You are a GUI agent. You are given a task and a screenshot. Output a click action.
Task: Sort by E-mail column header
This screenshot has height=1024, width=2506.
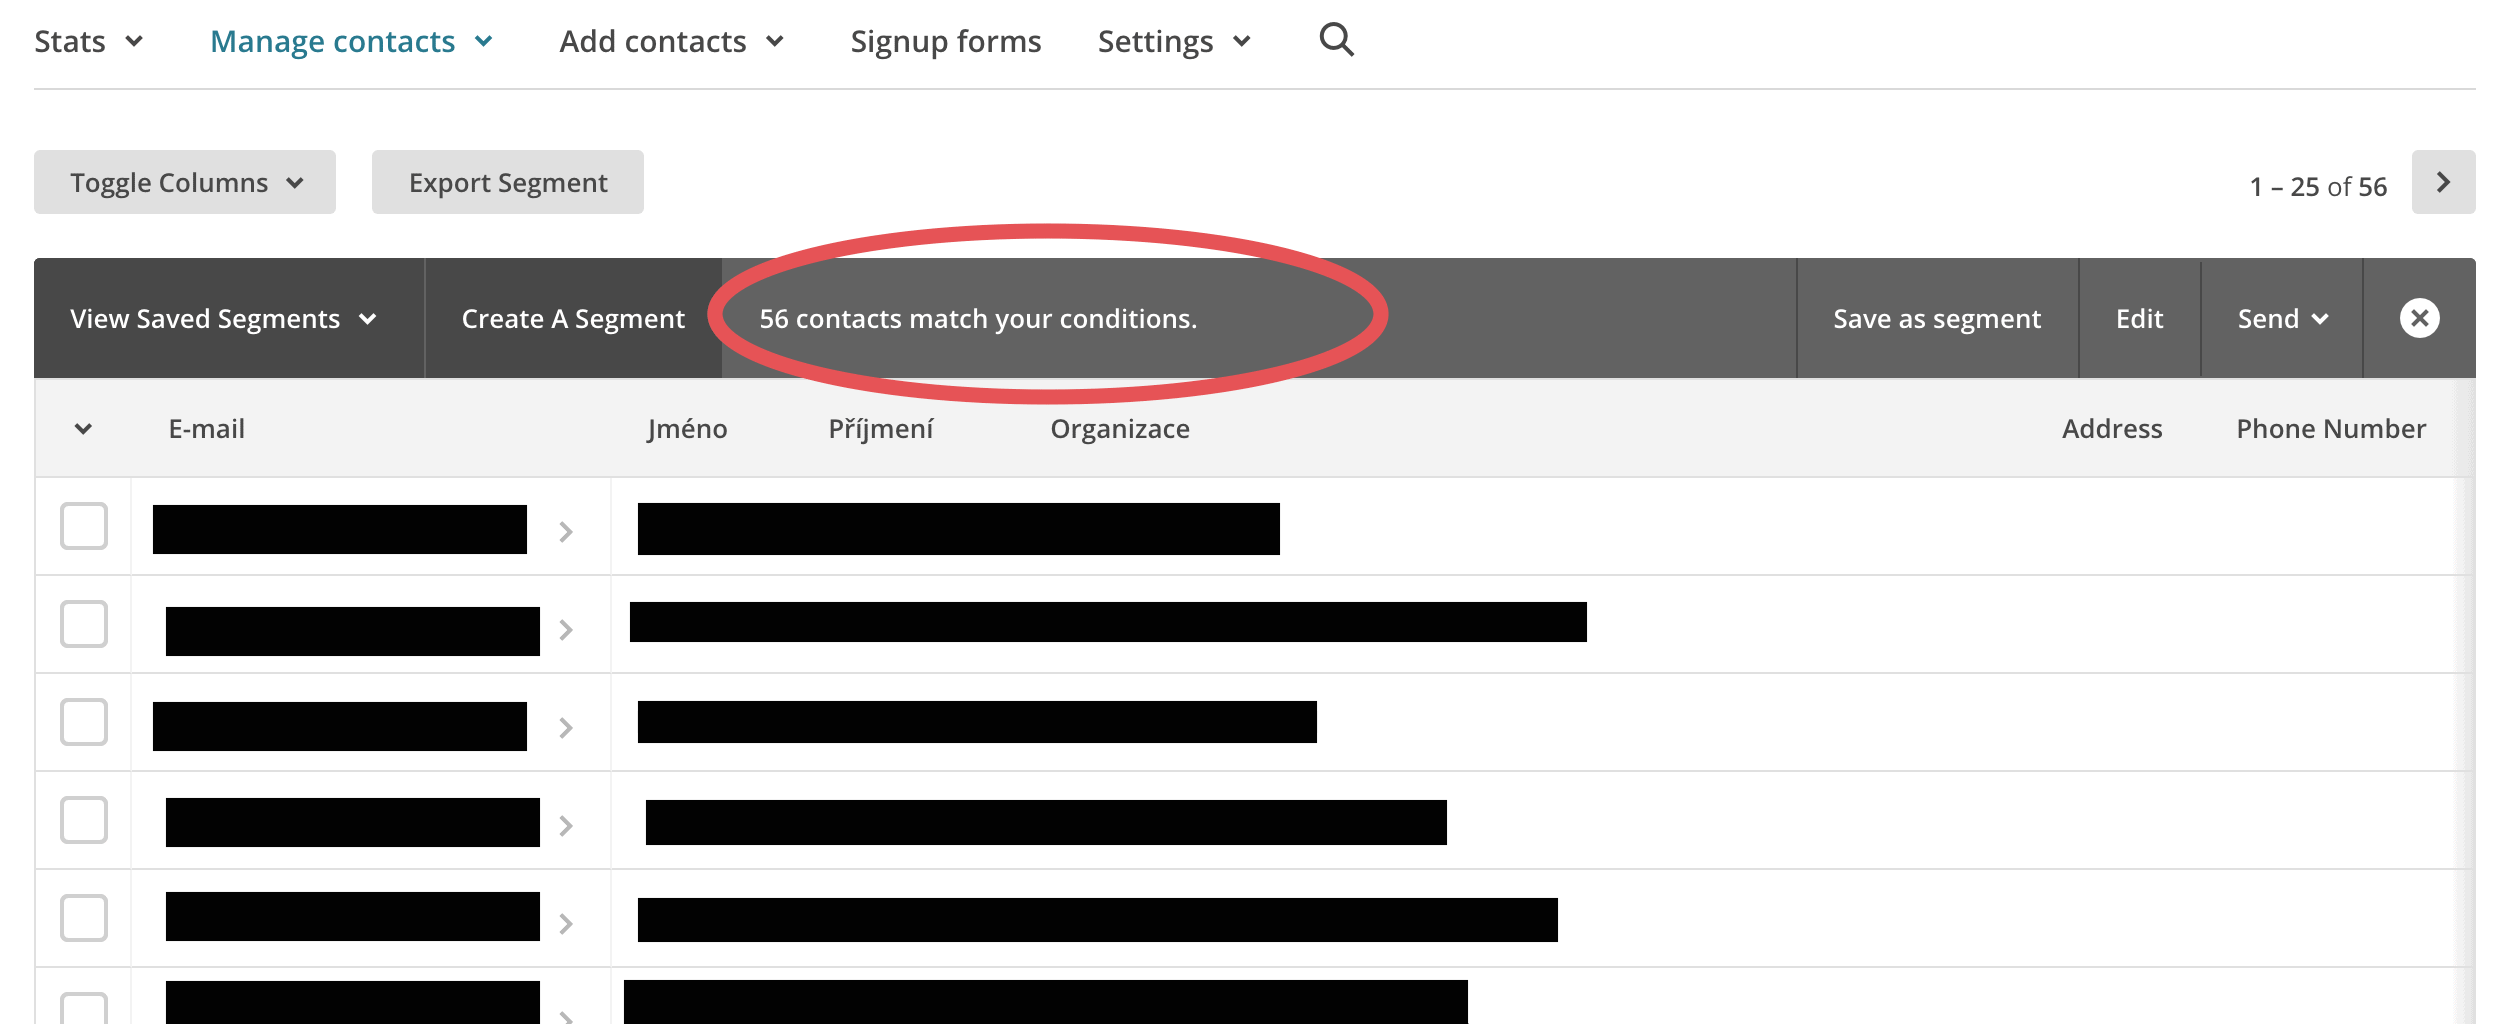coord(206,429)
